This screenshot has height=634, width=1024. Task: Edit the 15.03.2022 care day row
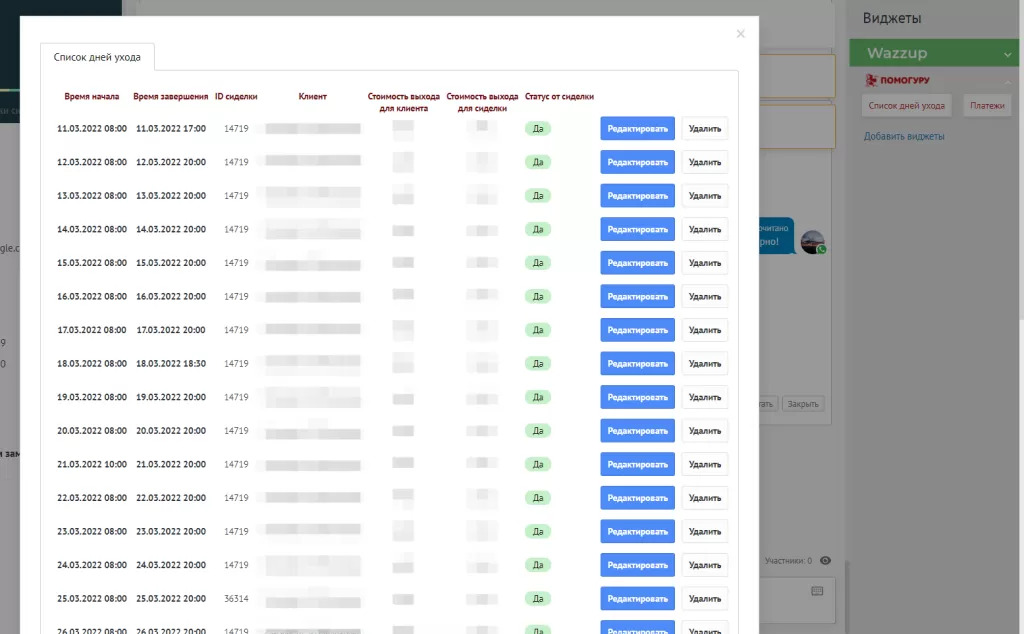(637, 263)
